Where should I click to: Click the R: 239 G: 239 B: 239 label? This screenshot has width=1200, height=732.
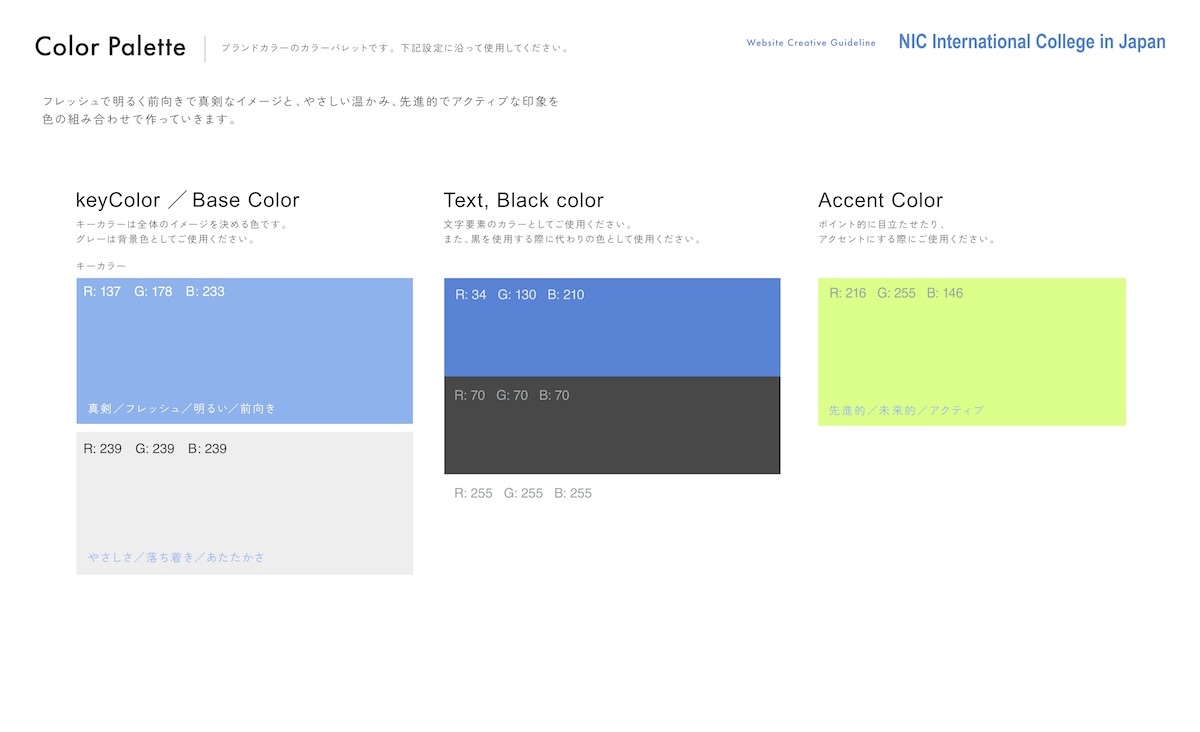[155, 449]
